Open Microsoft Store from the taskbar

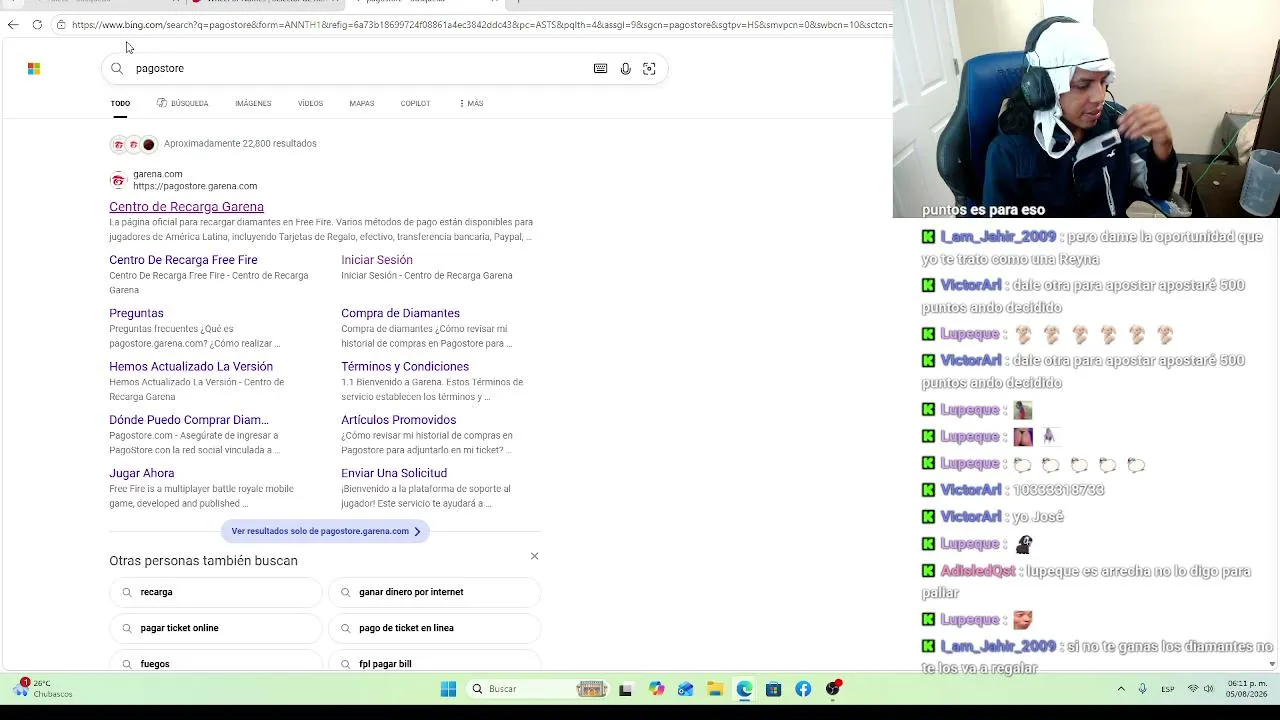[x=773, y=689]
